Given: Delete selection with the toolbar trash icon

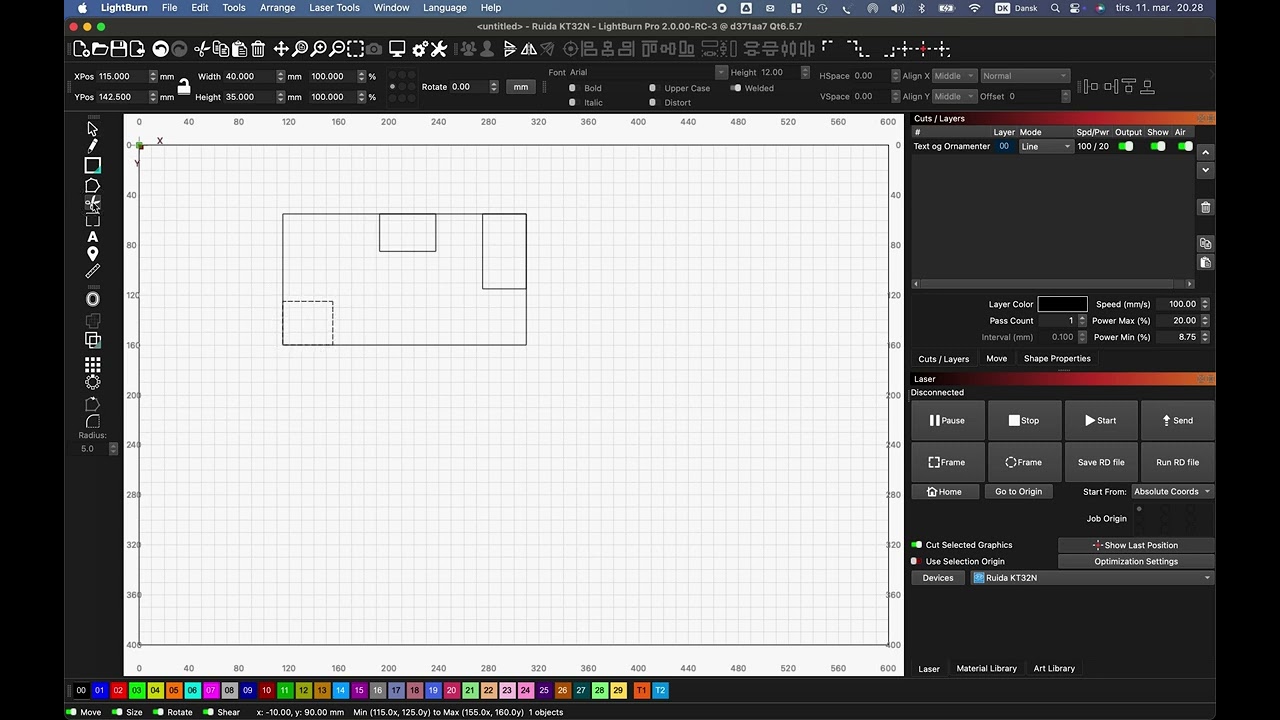Looking at the screenshot, I should pos(258,49).
